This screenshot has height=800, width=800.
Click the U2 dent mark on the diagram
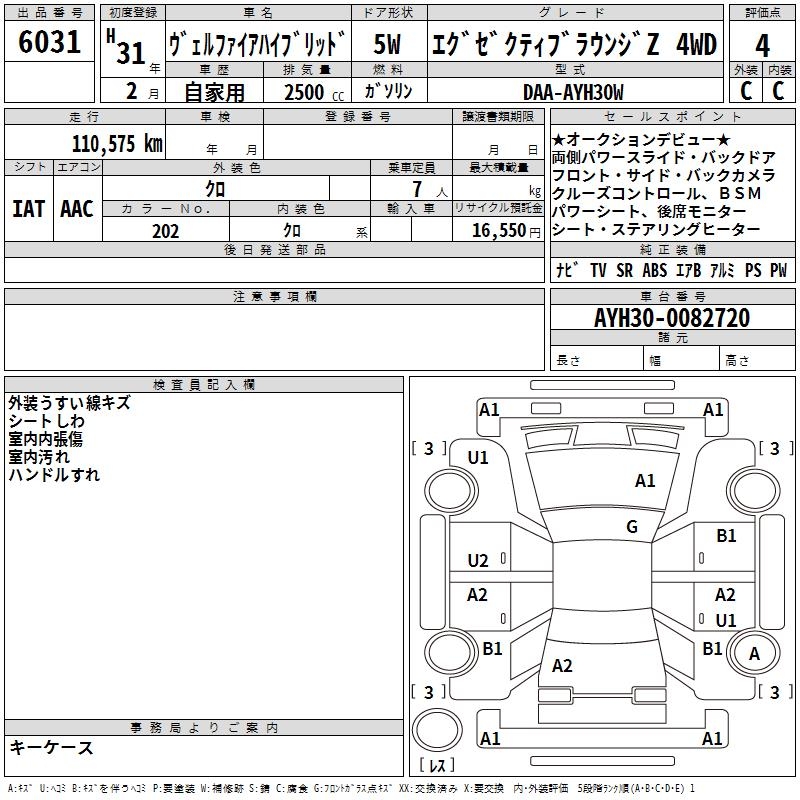(478, 561)
